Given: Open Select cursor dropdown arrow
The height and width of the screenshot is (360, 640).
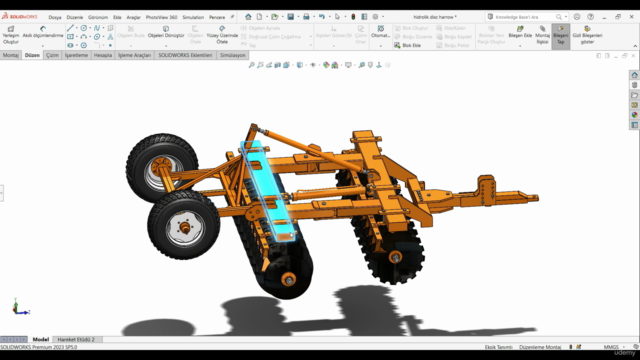Looking at the screenshot, I should coord(345,17).
